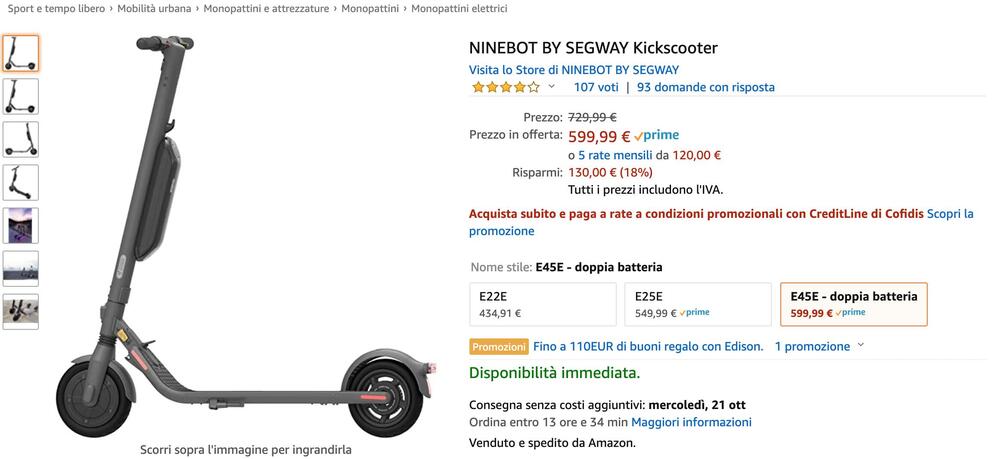Go to Mobilità urbana breadcrumb
The width and height of the screenshot is (1000, 459).
[x=154, y=9]
